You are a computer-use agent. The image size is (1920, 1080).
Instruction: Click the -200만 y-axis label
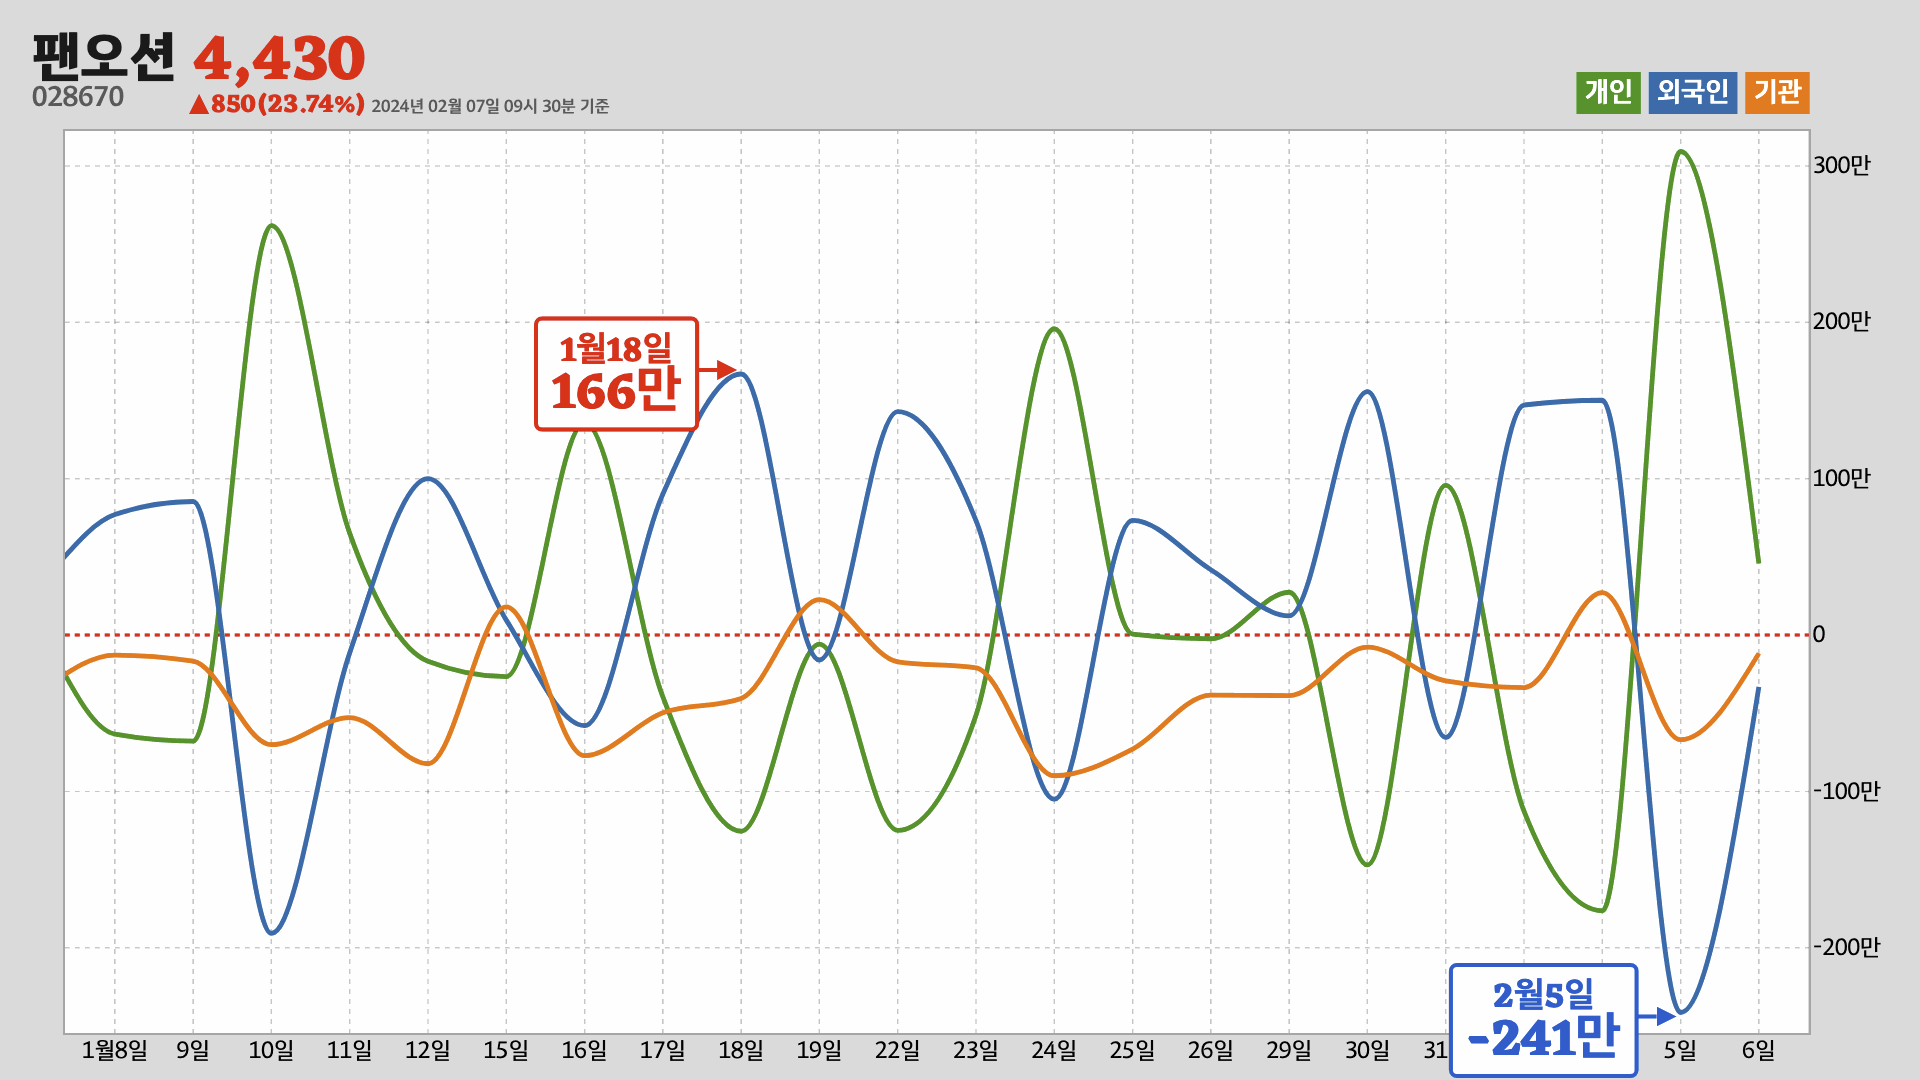point(1846,948)
